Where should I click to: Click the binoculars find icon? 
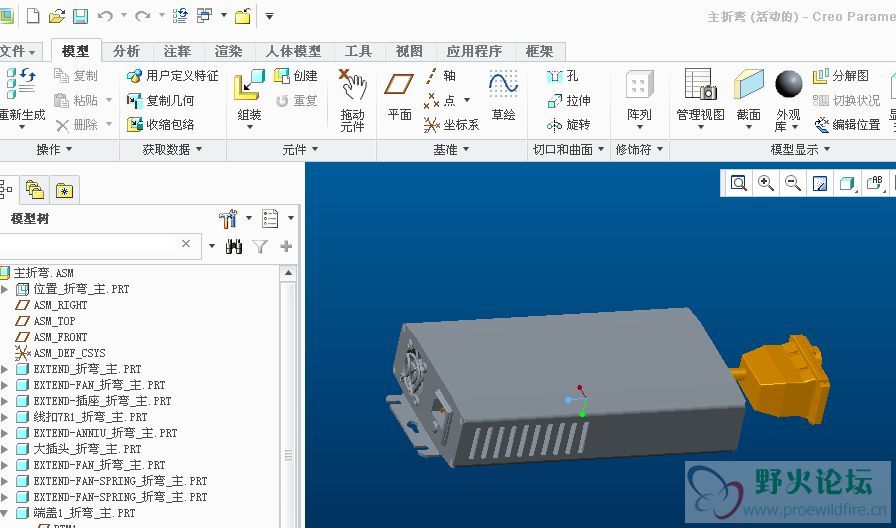(x=234, y=246)
